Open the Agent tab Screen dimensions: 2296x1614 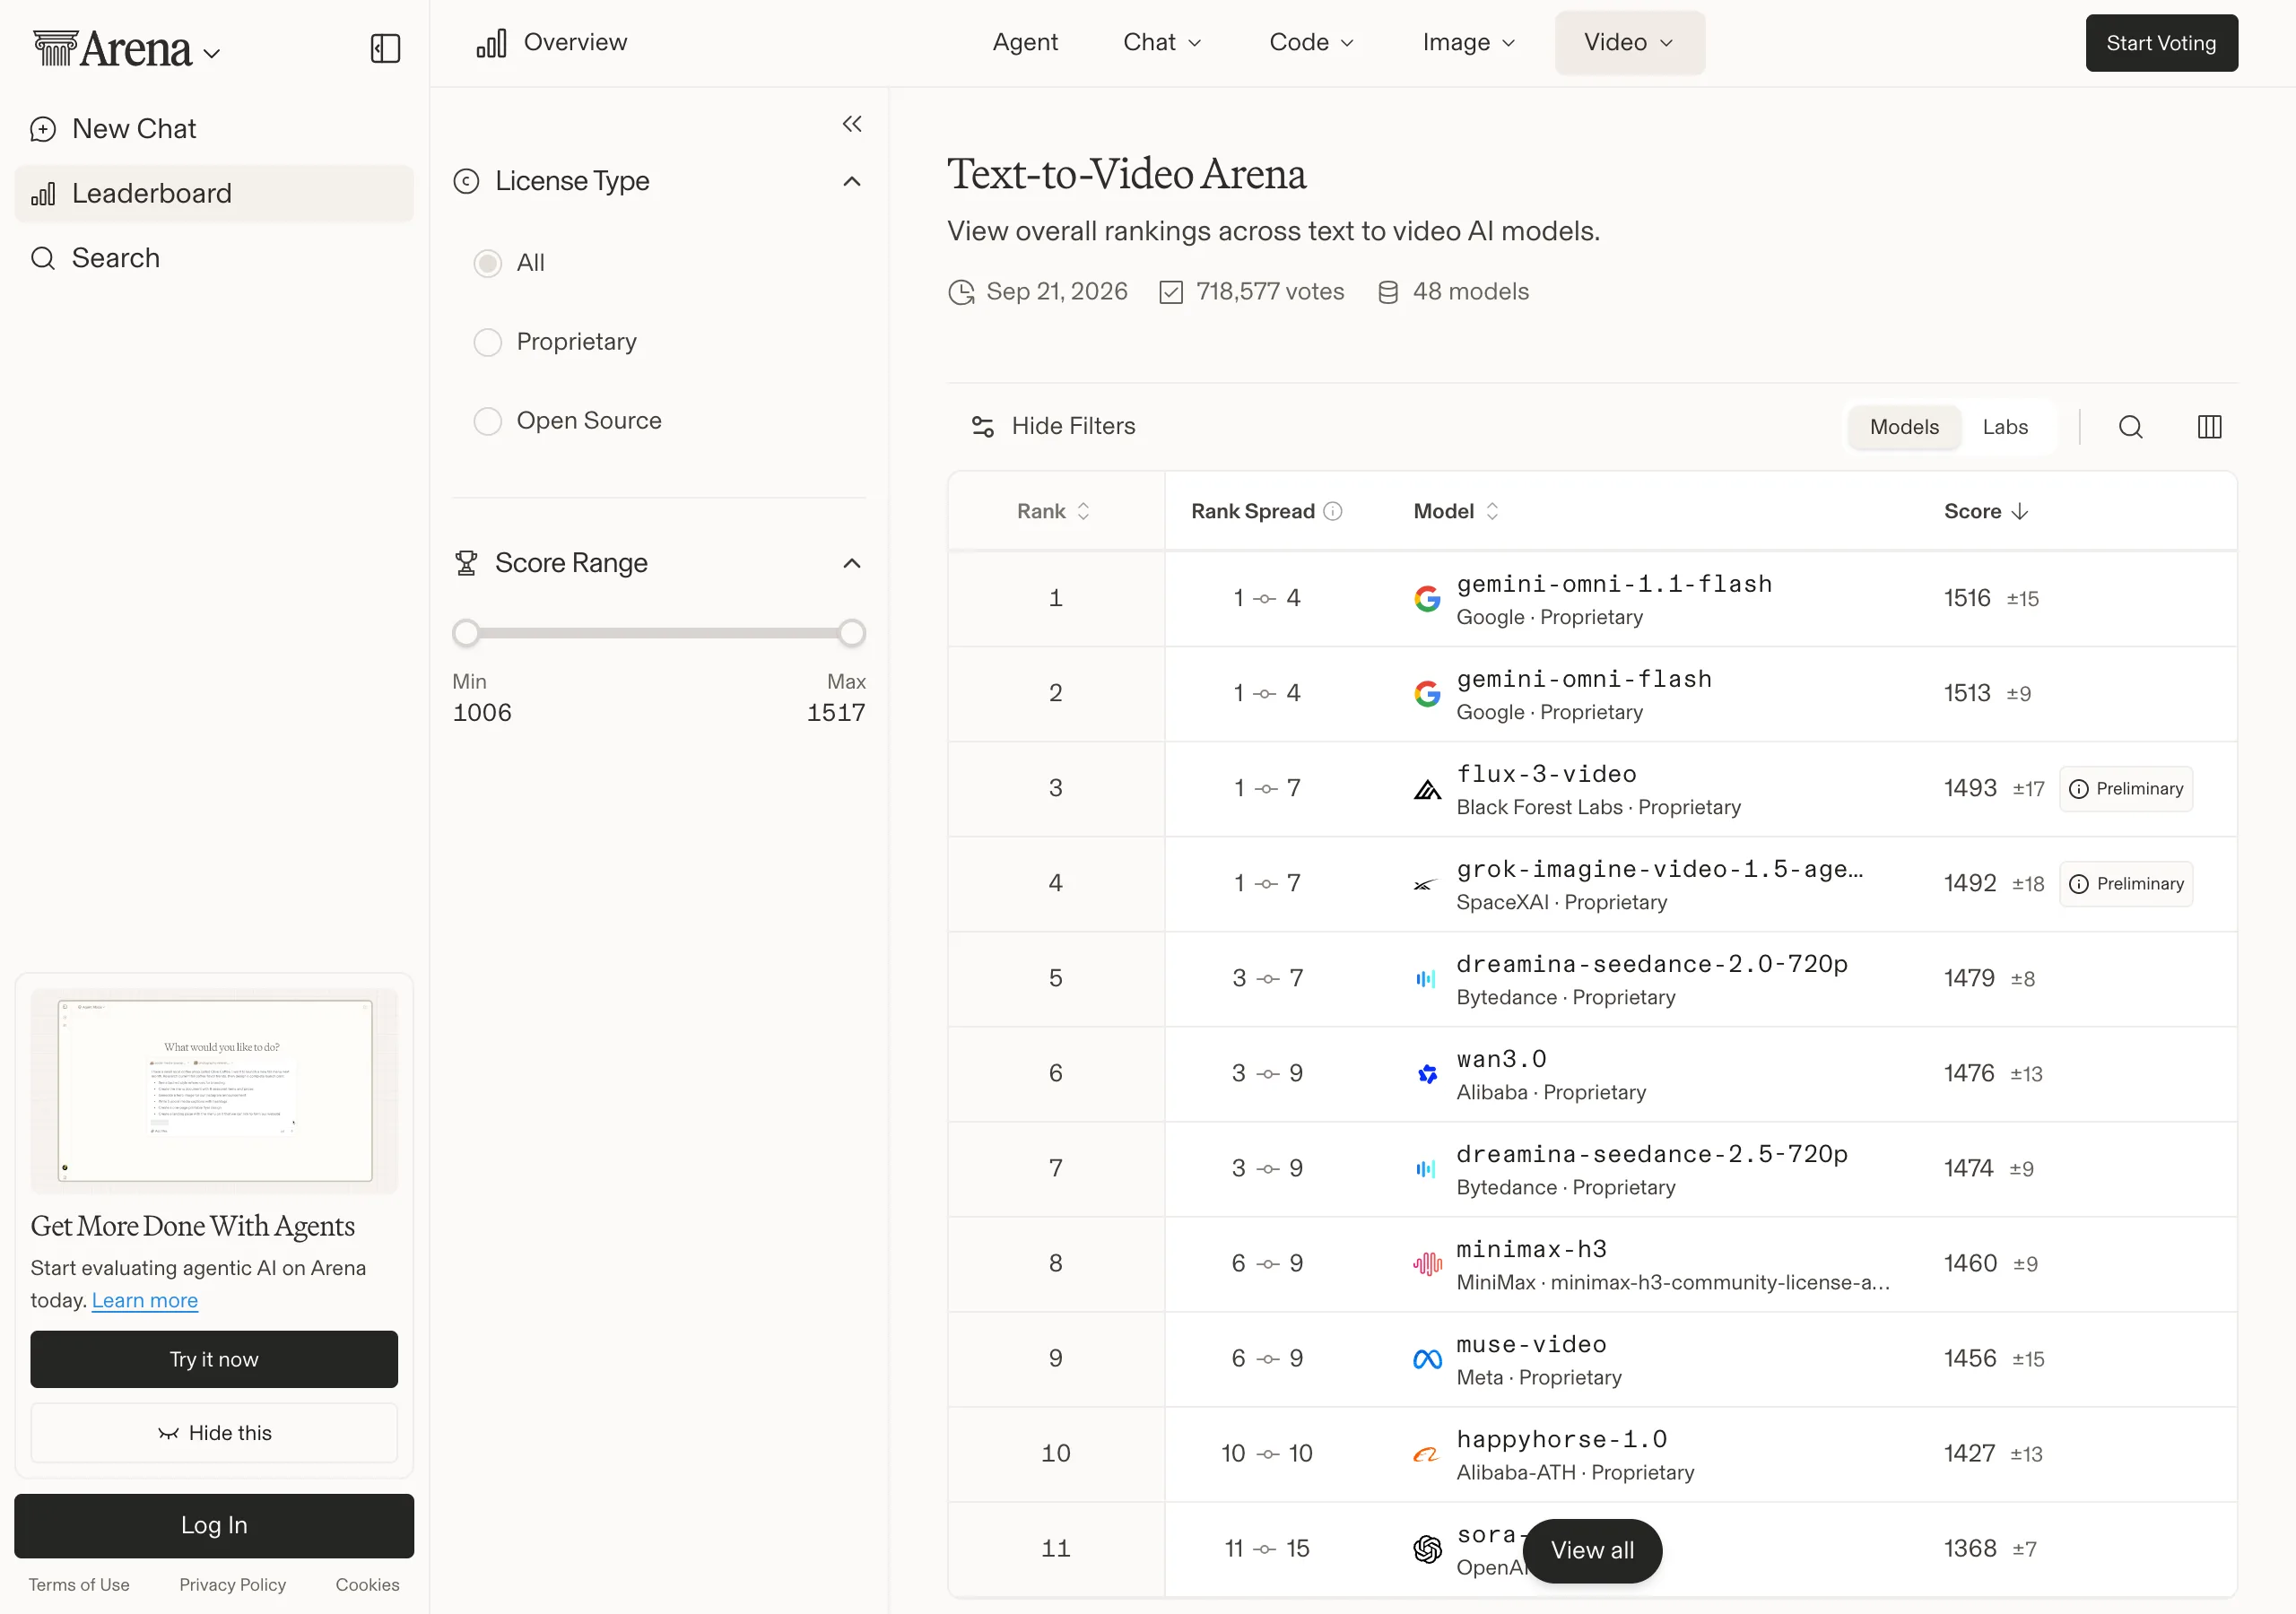coord(1025,42)
